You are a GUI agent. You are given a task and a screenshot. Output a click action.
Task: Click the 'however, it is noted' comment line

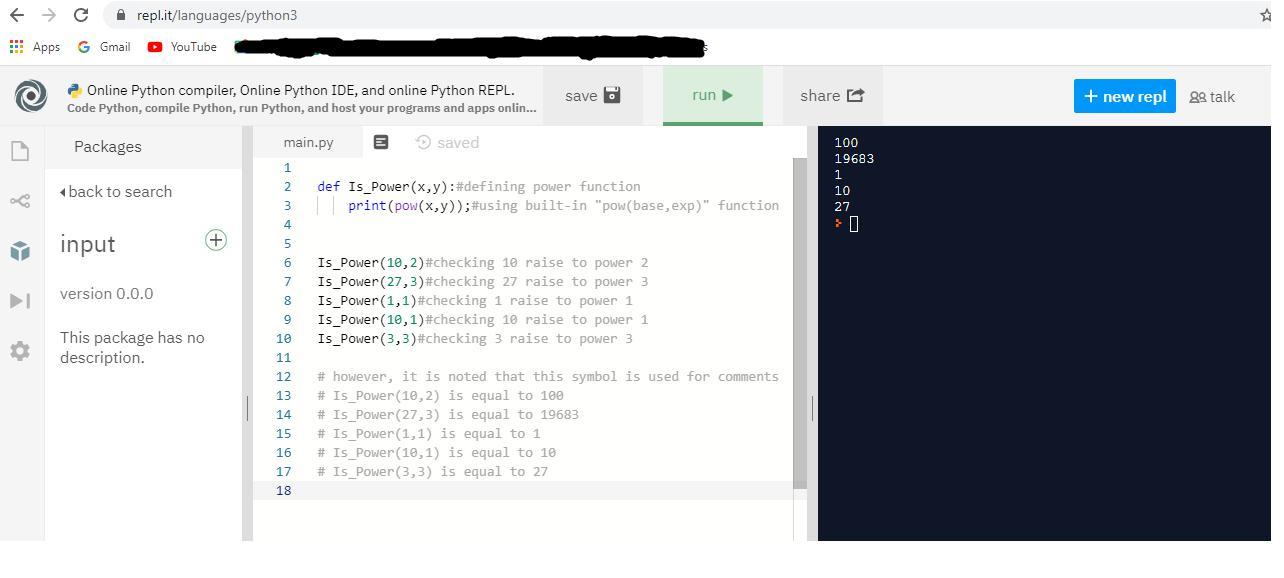(x=548, y=377)
